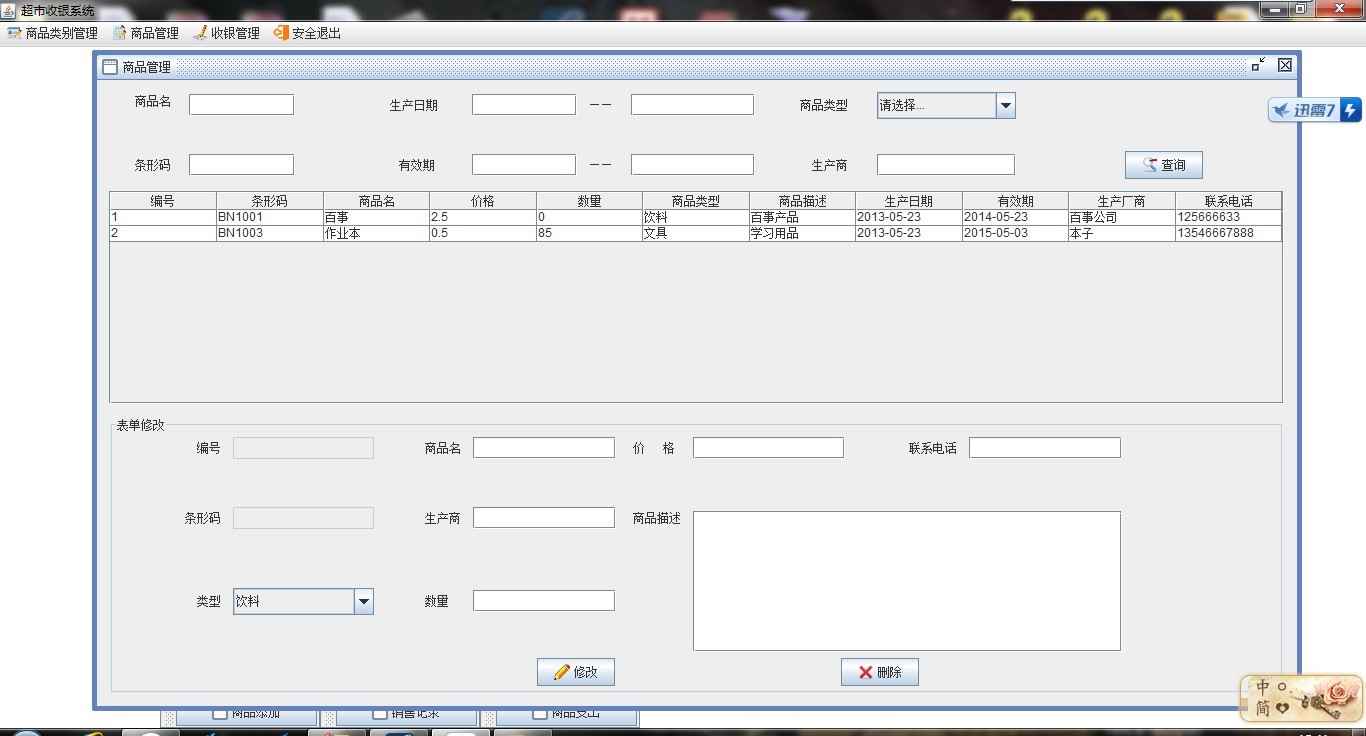The width and height of the screenshot is (1366, 736).
Task: Select the BN1001 table cell
Action: pyautogui.click(x=269, y=217)
